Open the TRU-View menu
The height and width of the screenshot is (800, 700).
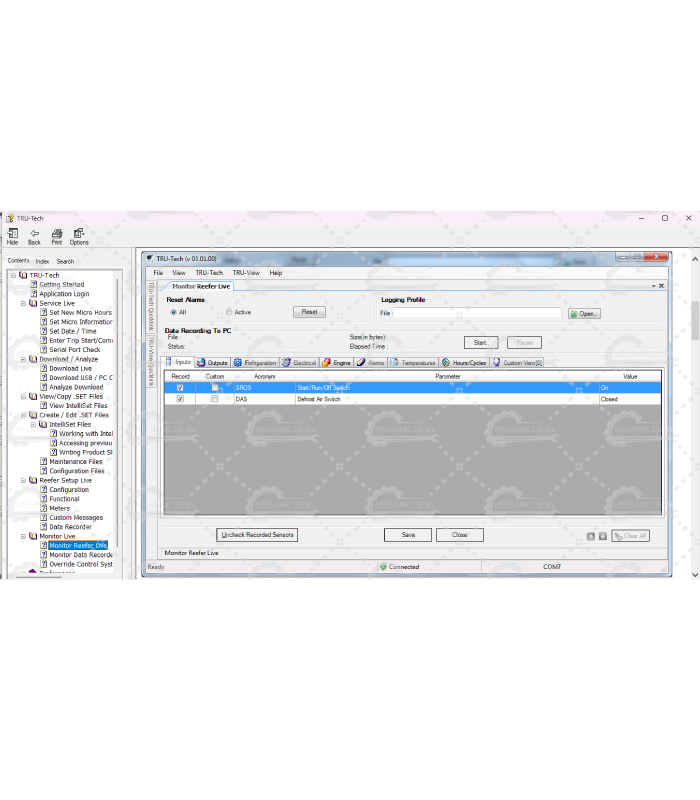coord(246,273)
